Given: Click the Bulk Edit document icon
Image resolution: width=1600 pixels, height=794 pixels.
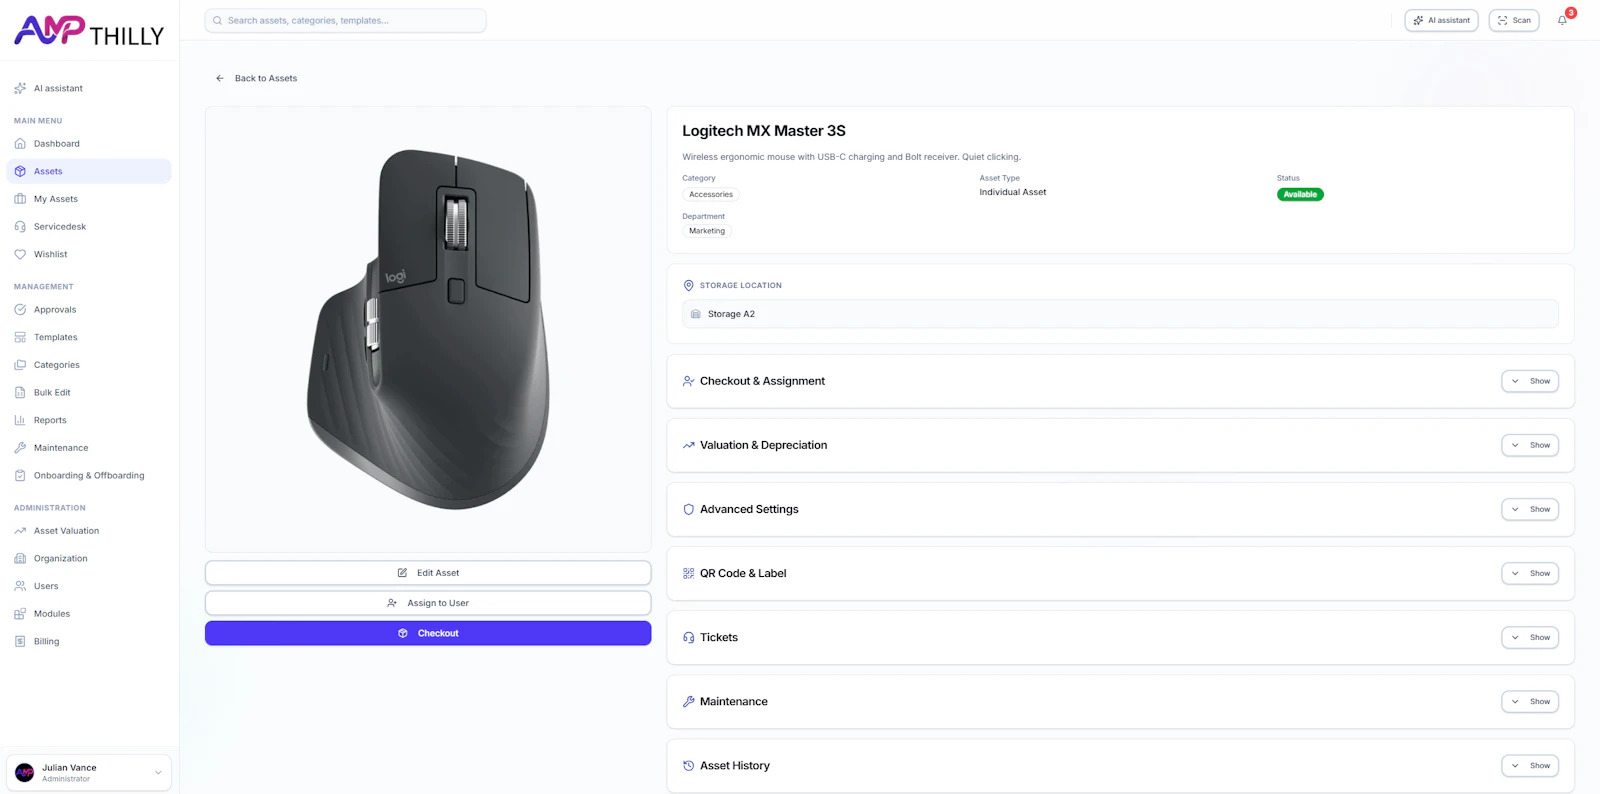Looking at the screenshot, I should click(x=20, y=393).
